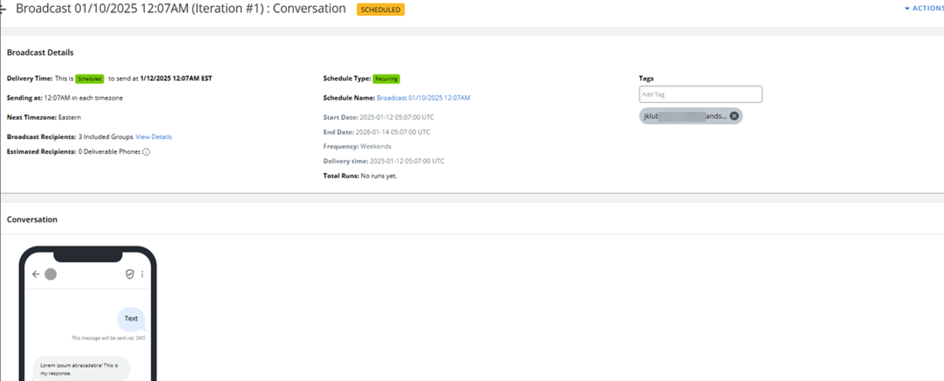944x381 pixels.
Task: Click 'Sending at: 12:07AM in each timezone'
Action: 65,98
